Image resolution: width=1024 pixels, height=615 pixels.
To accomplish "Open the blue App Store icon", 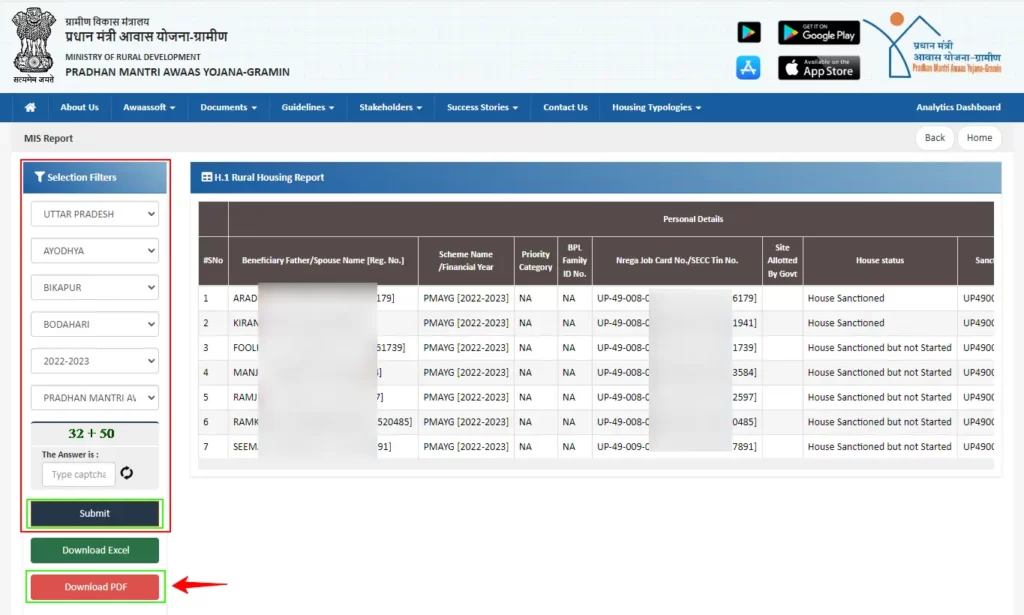I will pos(748,67).
